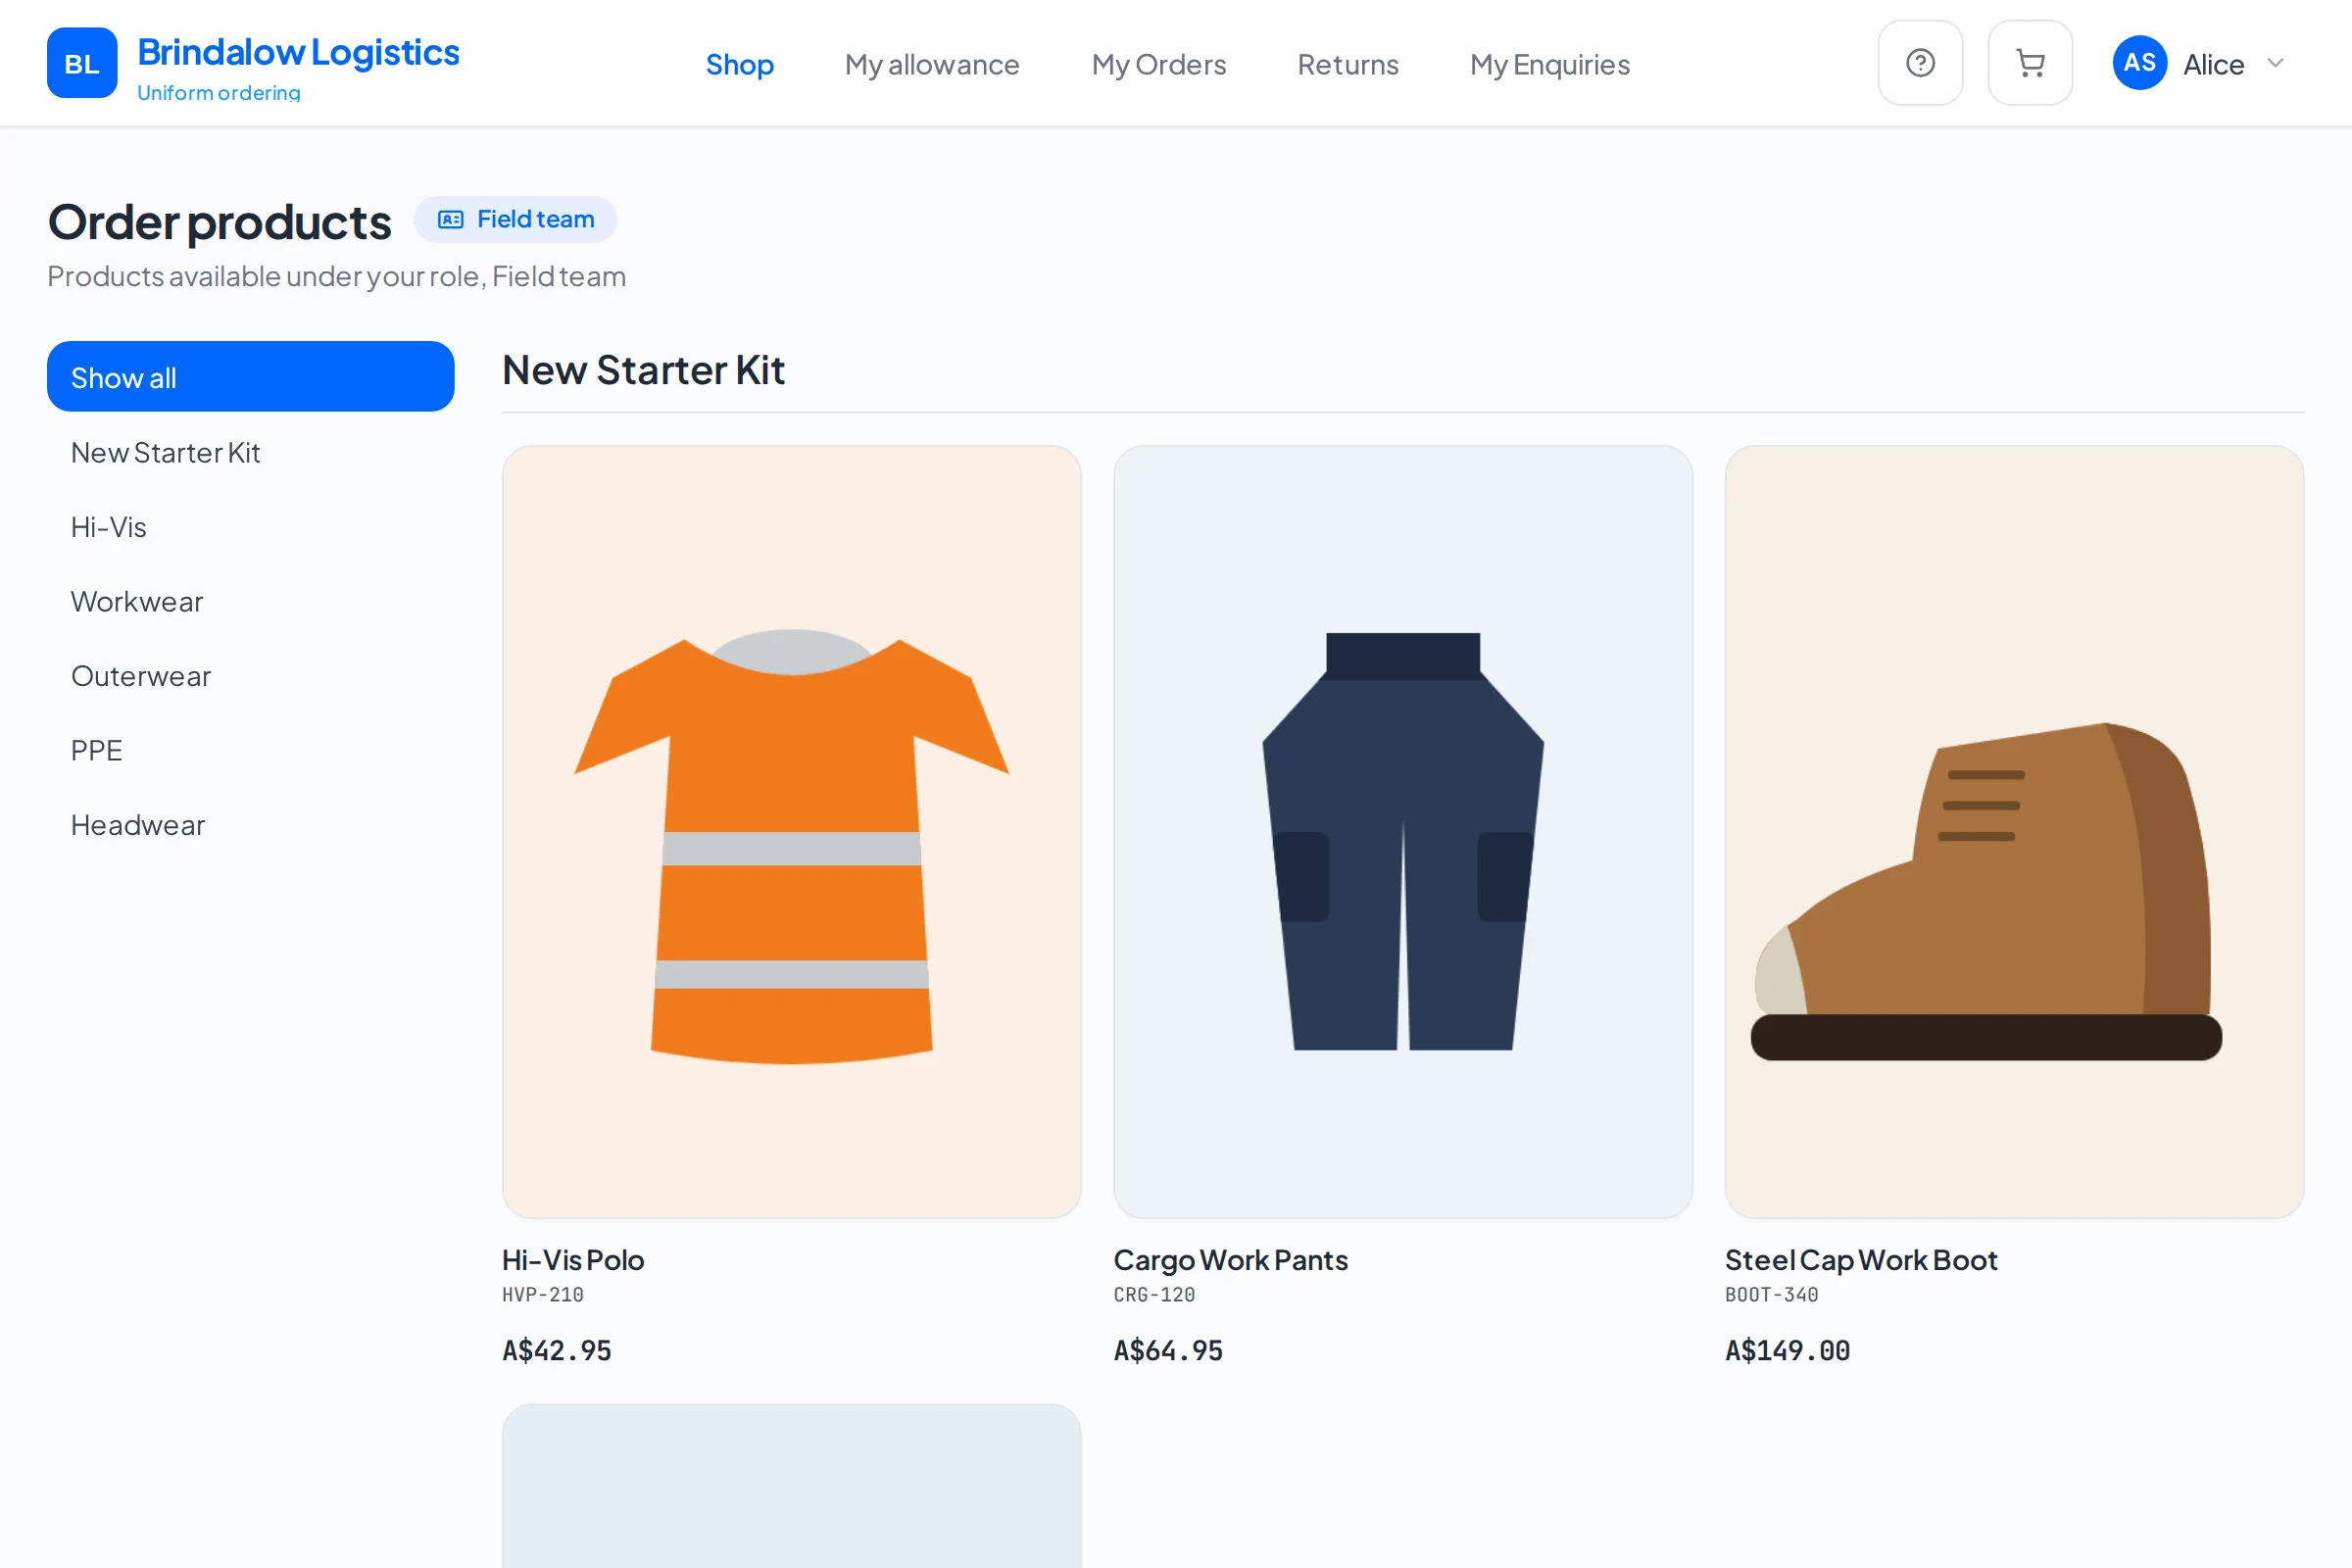Open the help question mark icon
Image resolution: width=2352 pixels, height=1568 pixels.
coord(1920,63)
